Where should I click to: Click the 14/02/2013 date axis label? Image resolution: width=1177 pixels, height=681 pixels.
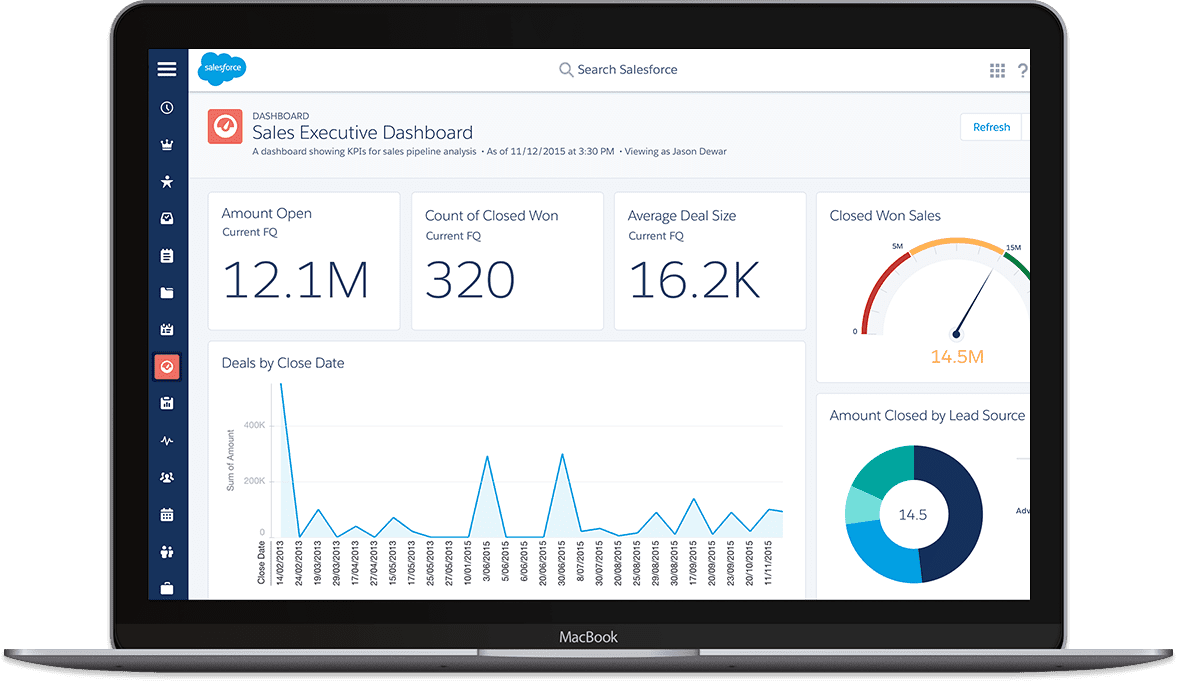click(280, 563)
